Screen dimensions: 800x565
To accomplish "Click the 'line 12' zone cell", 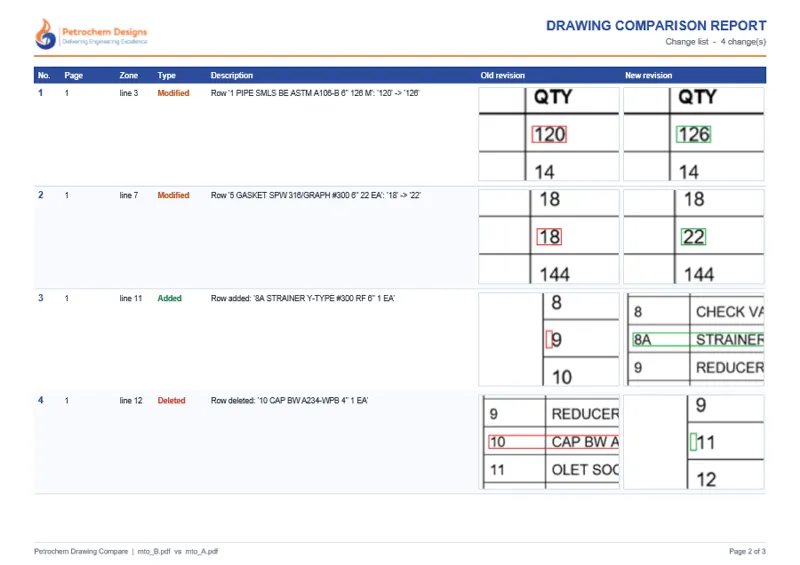I will 131,400.
